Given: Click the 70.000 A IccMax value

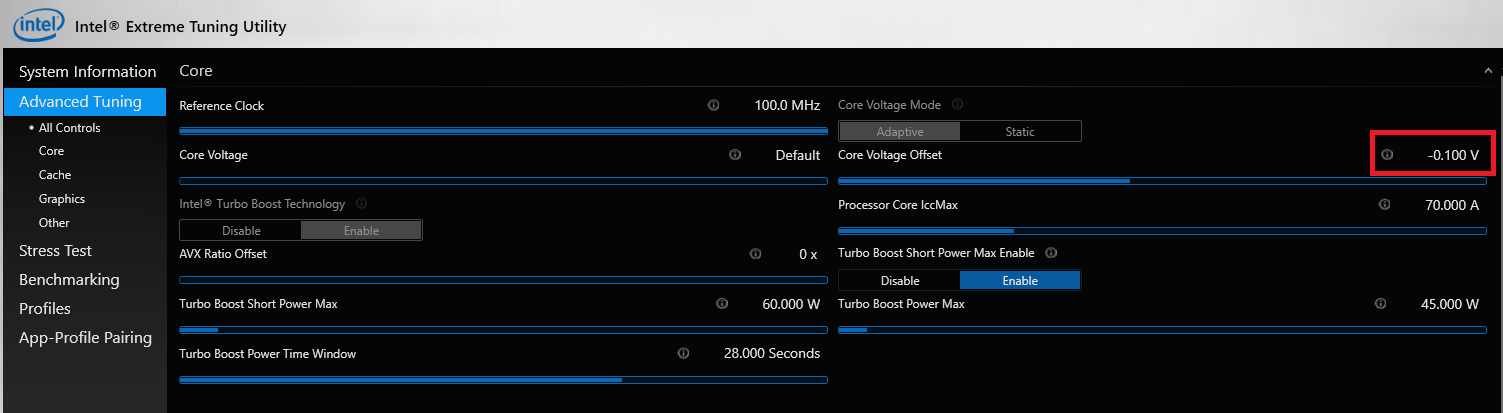Looking at the screenshot, I should tap(1450, 204).
